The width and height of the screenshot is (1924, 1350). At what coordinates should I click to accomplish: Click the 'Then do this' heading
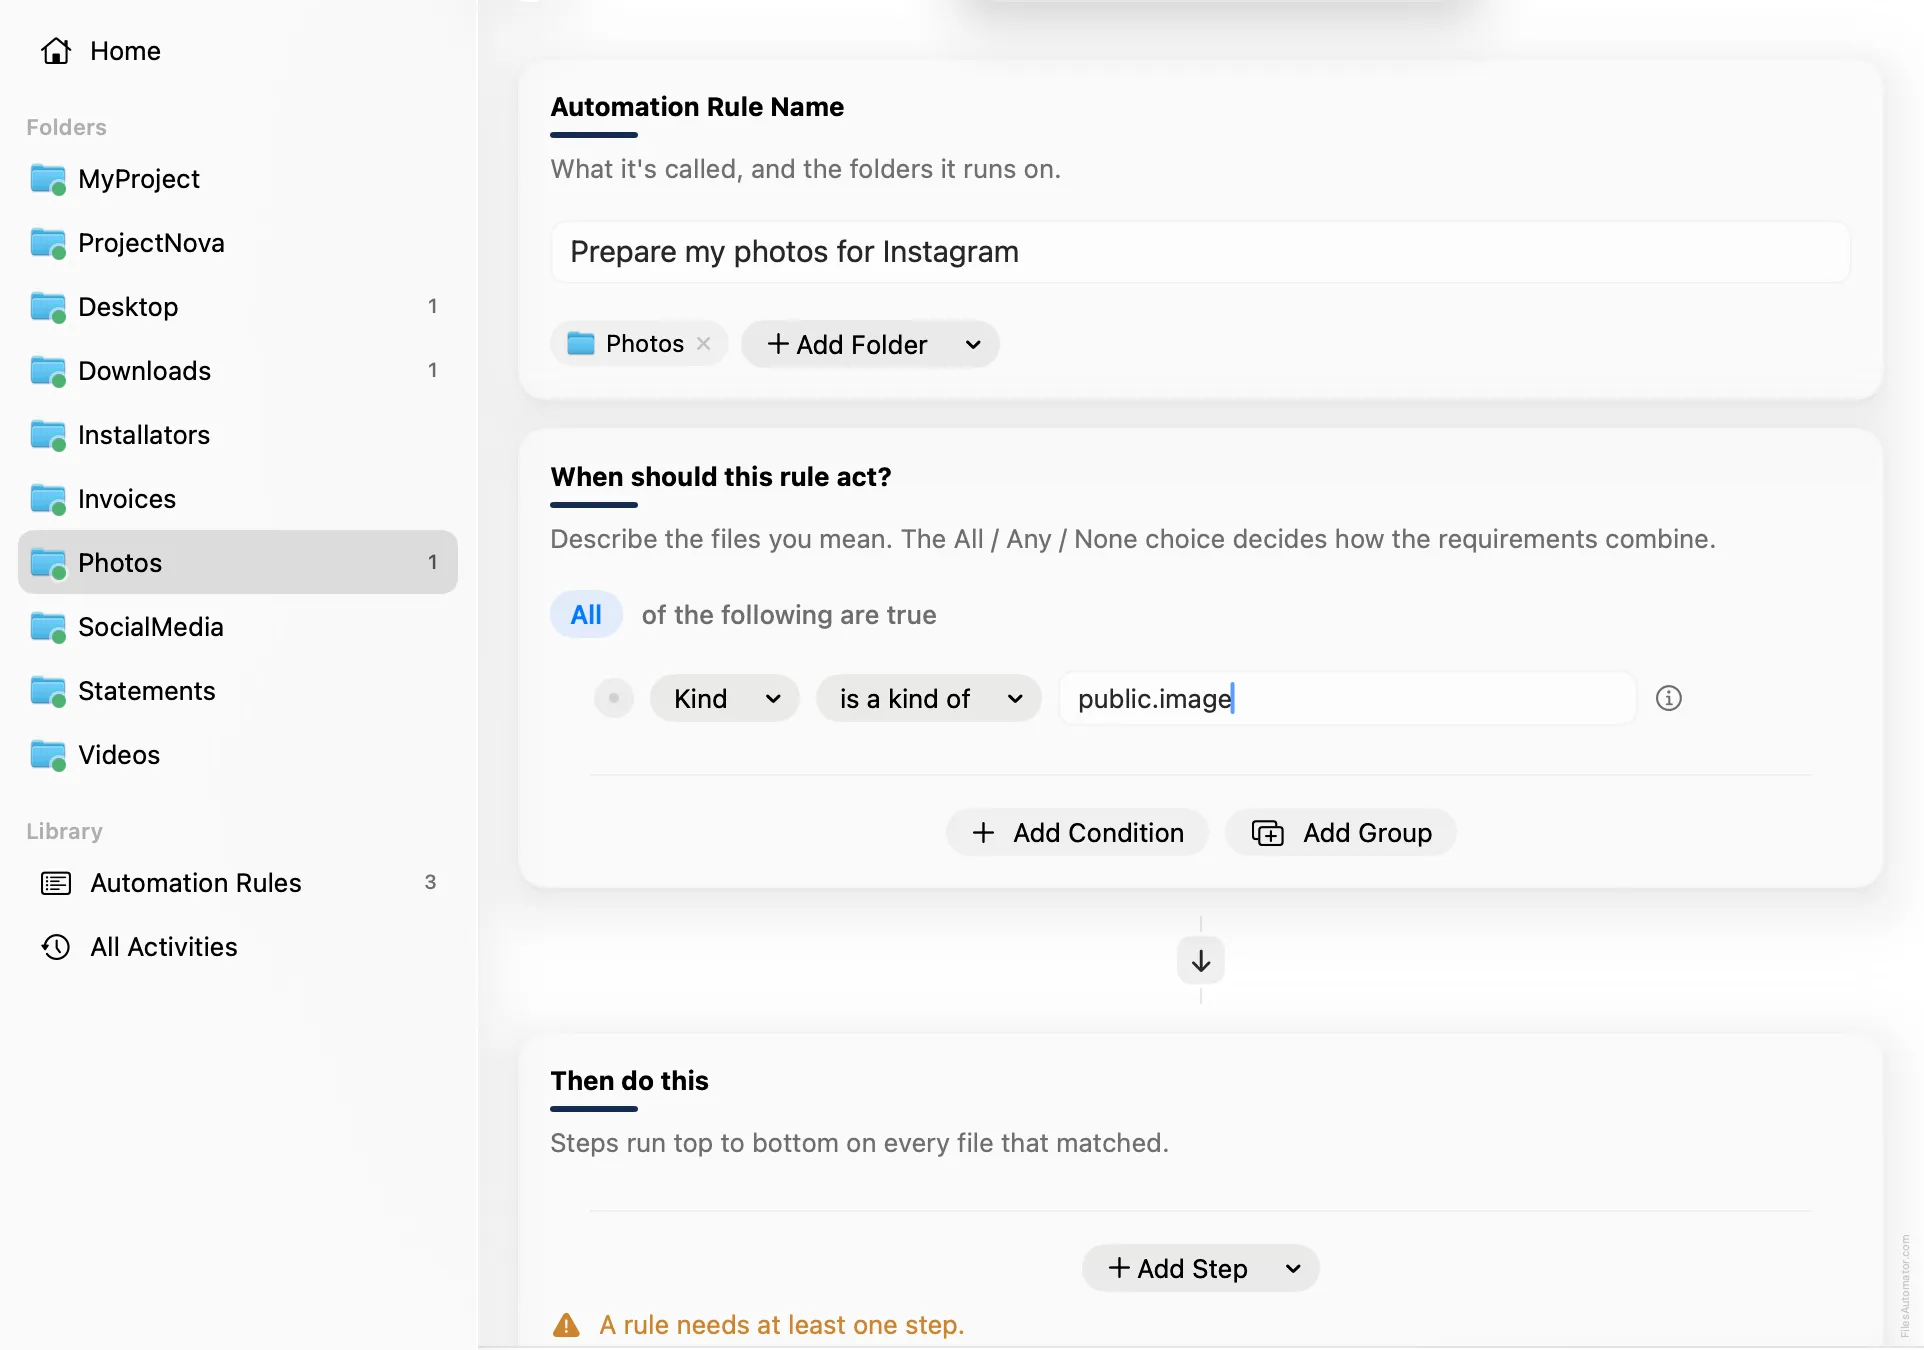(629, 1081)
